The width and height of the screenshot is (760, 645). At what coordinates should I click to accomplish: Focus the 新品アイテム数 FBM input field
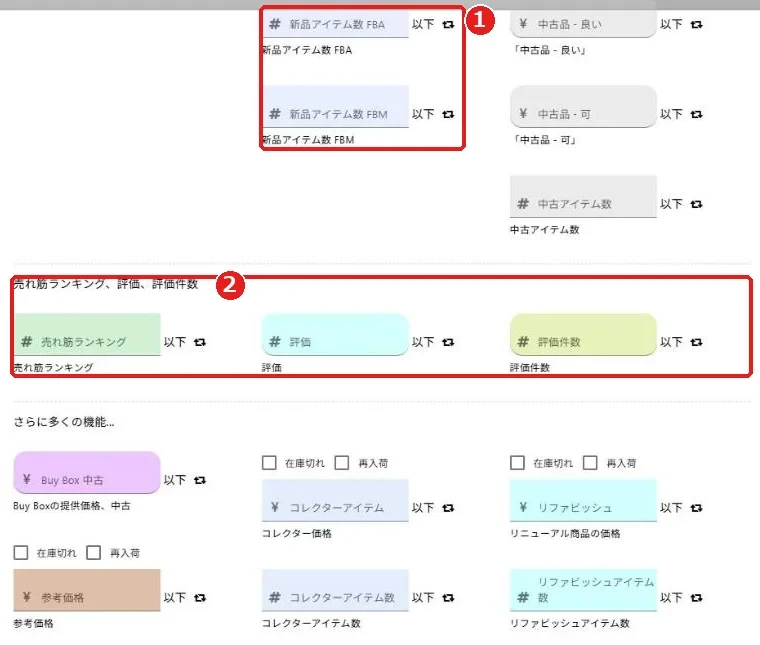(335, 107)
